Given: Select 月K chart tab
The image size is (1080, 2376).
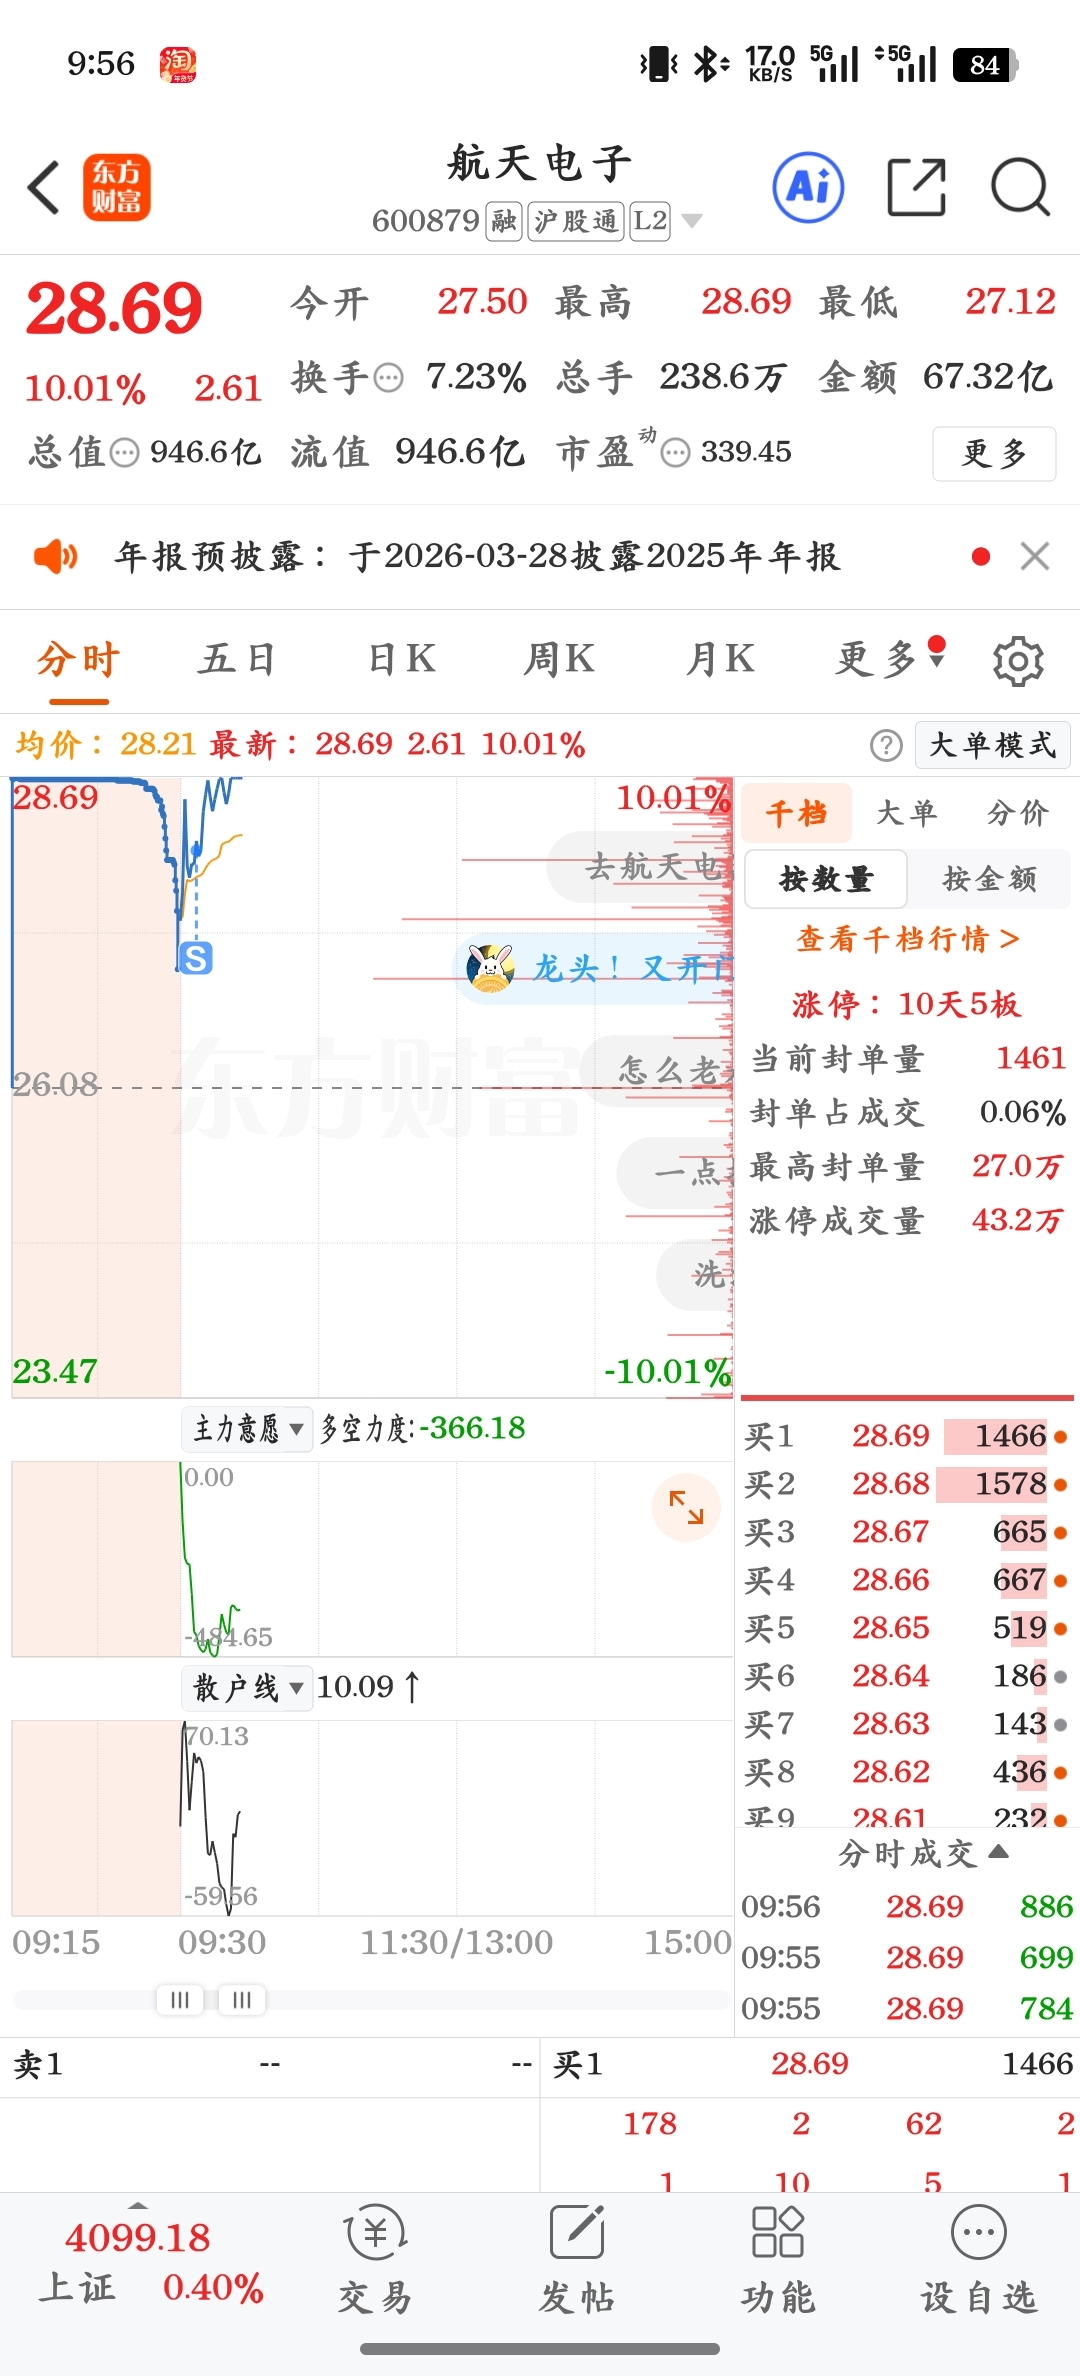Looking at the screenshot, I should (x=720, y=659).
